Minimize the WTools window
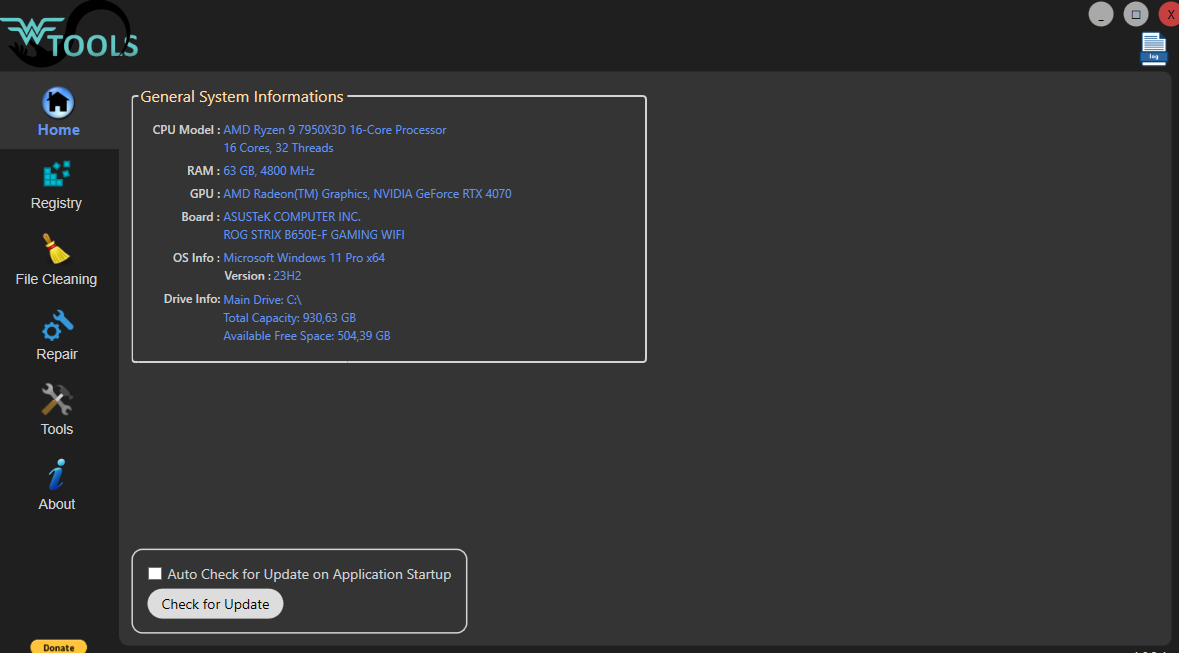Image resolution: width=1179 pixels, height=653 pixels. (1101, 14)
